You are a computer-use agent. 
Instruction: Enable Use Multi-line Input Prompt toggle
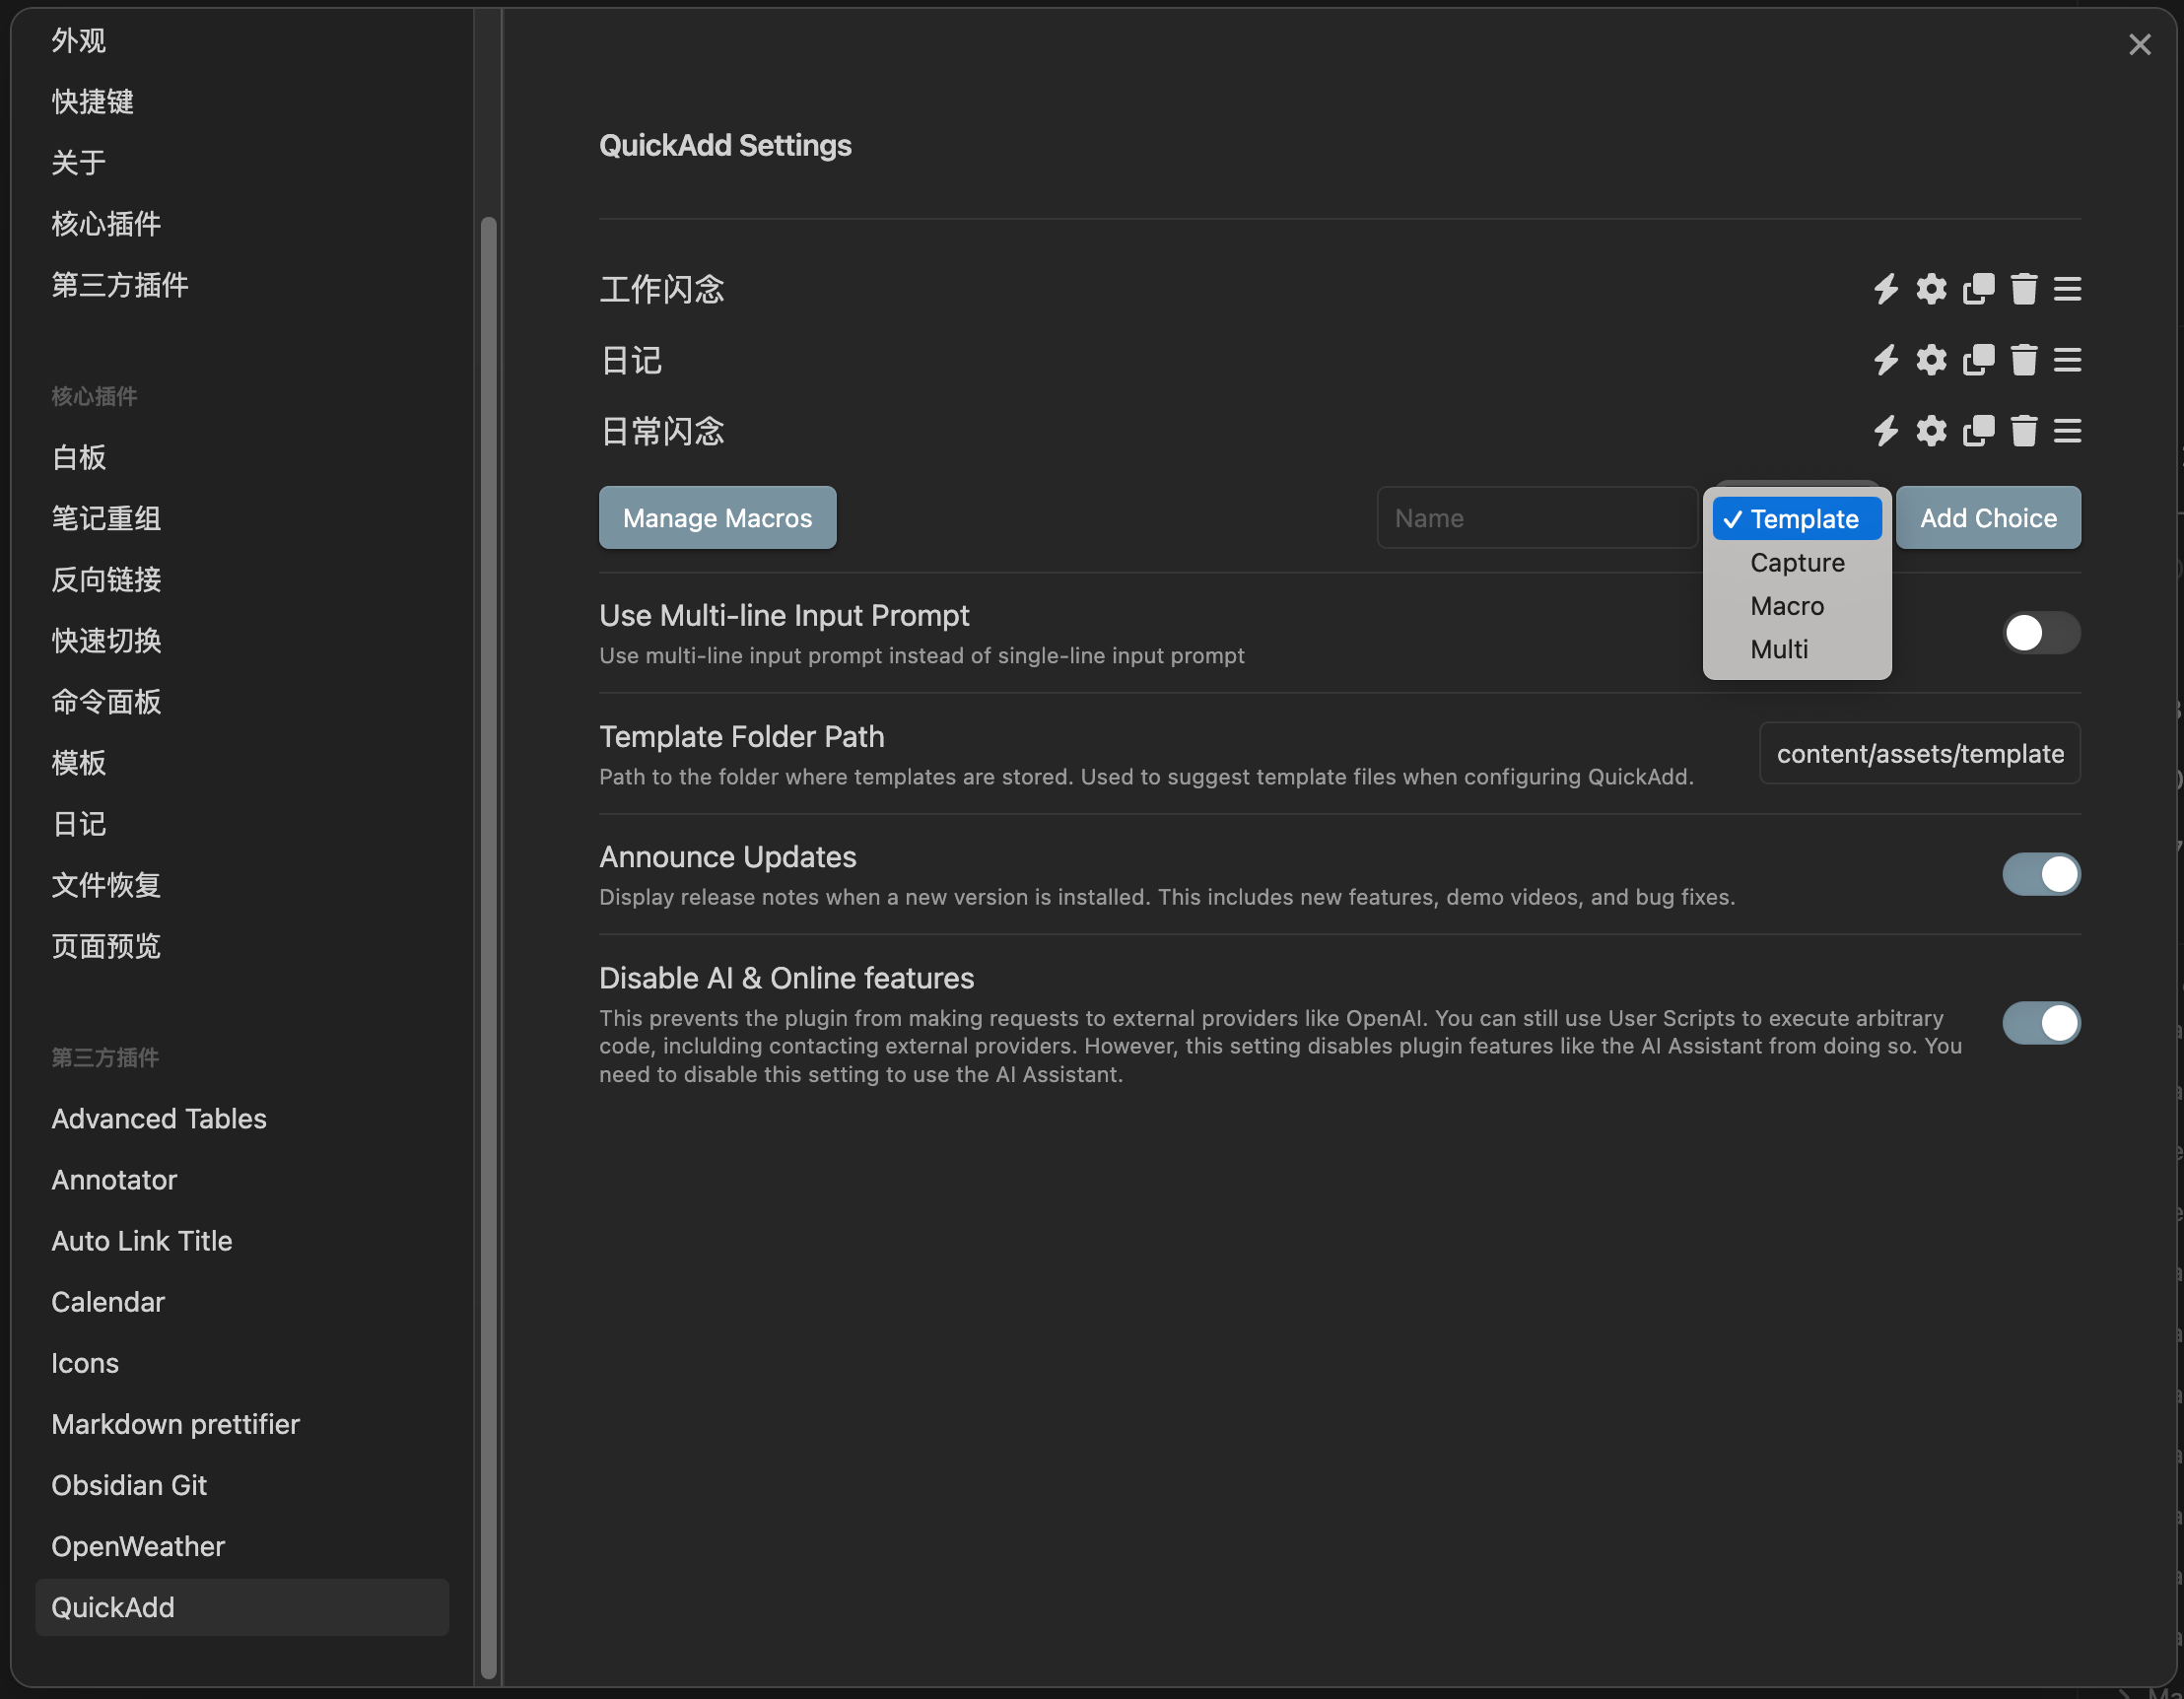tap(2040, 633)
